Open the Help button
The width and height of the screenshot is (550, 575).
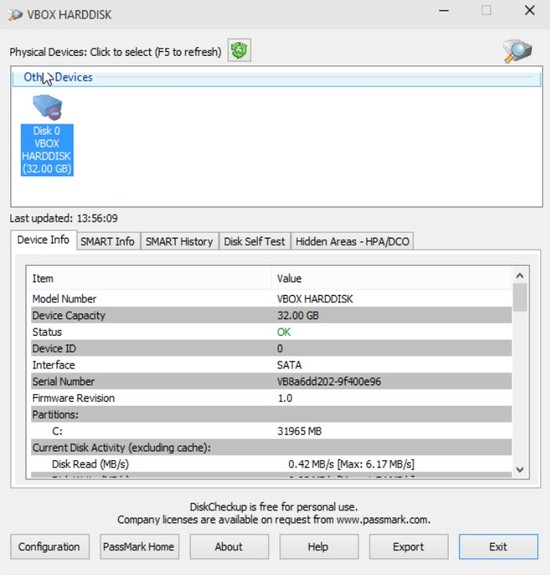point(319,547)
